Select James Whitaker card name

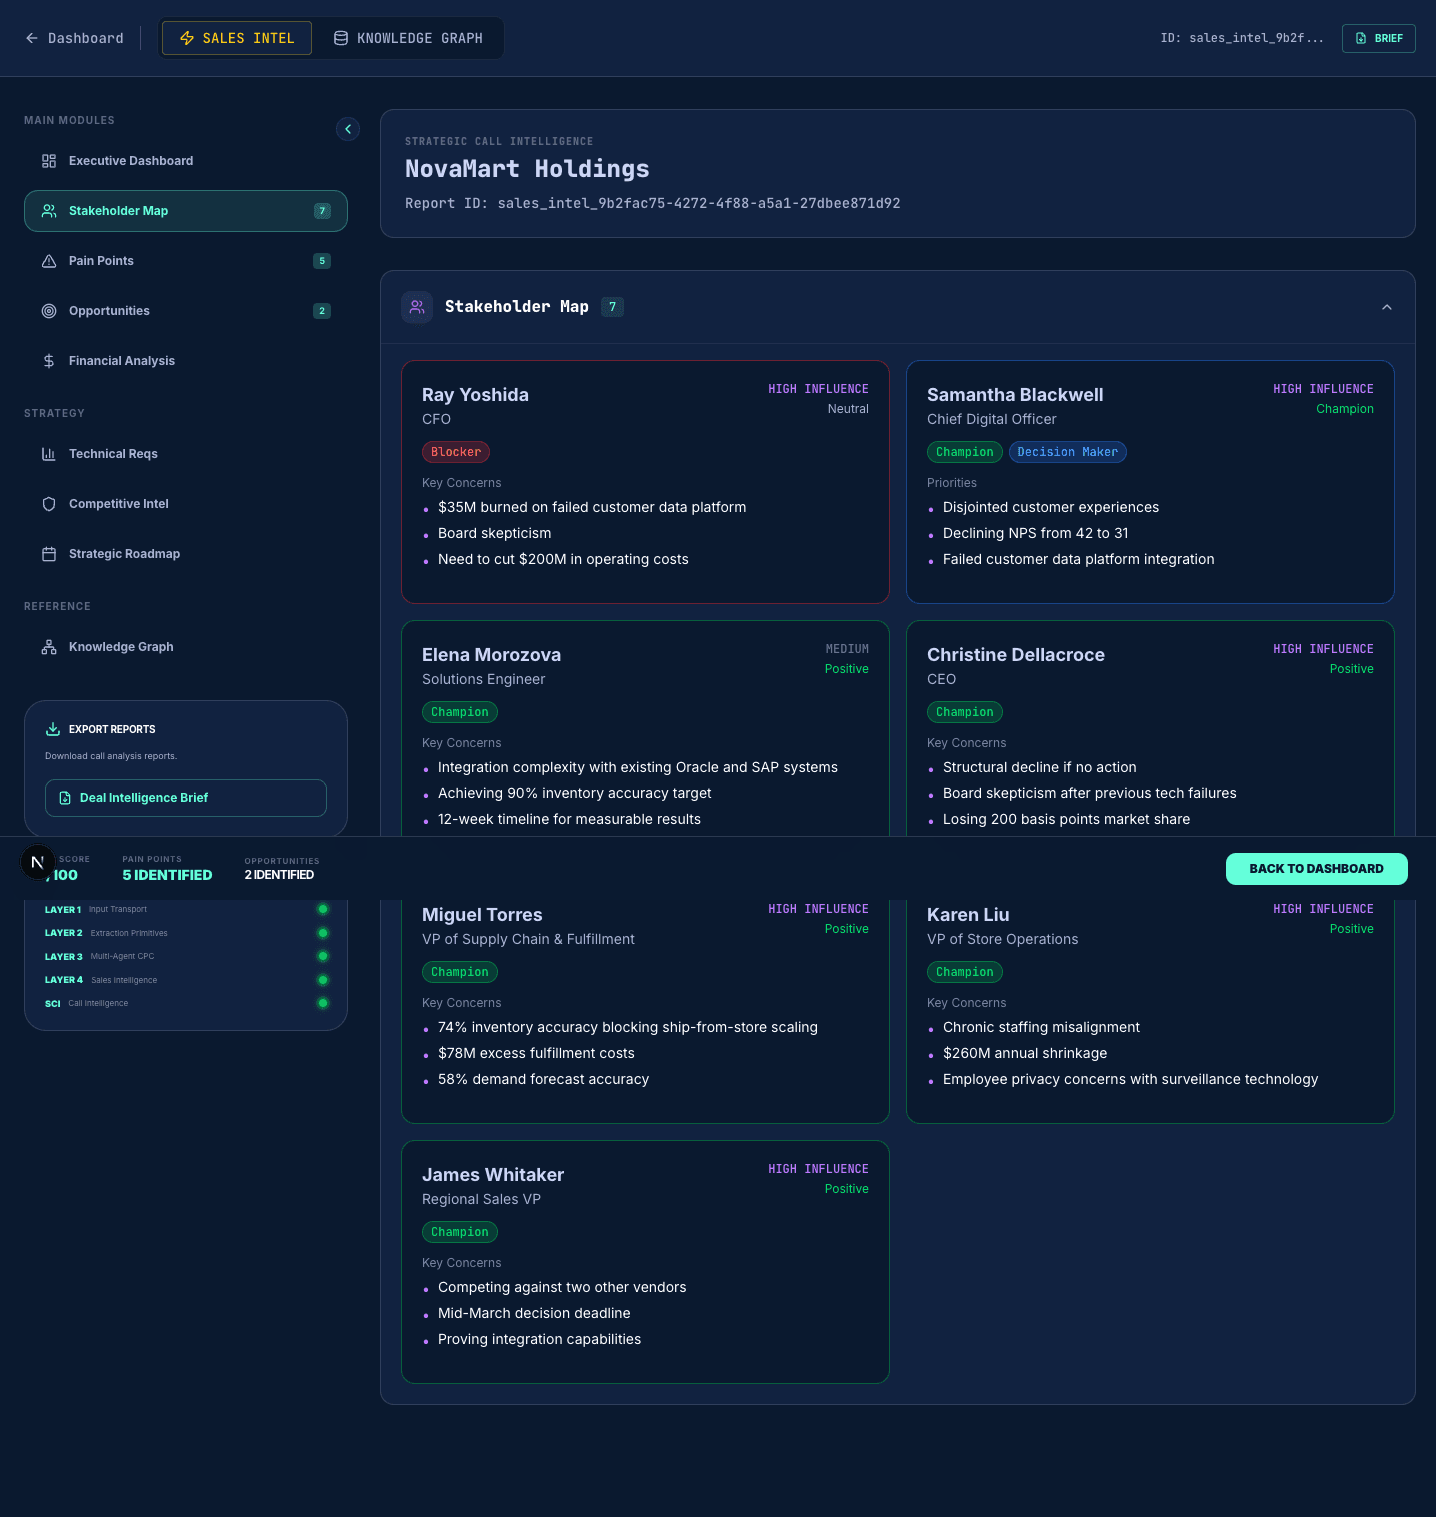[x=493, y=1175]
